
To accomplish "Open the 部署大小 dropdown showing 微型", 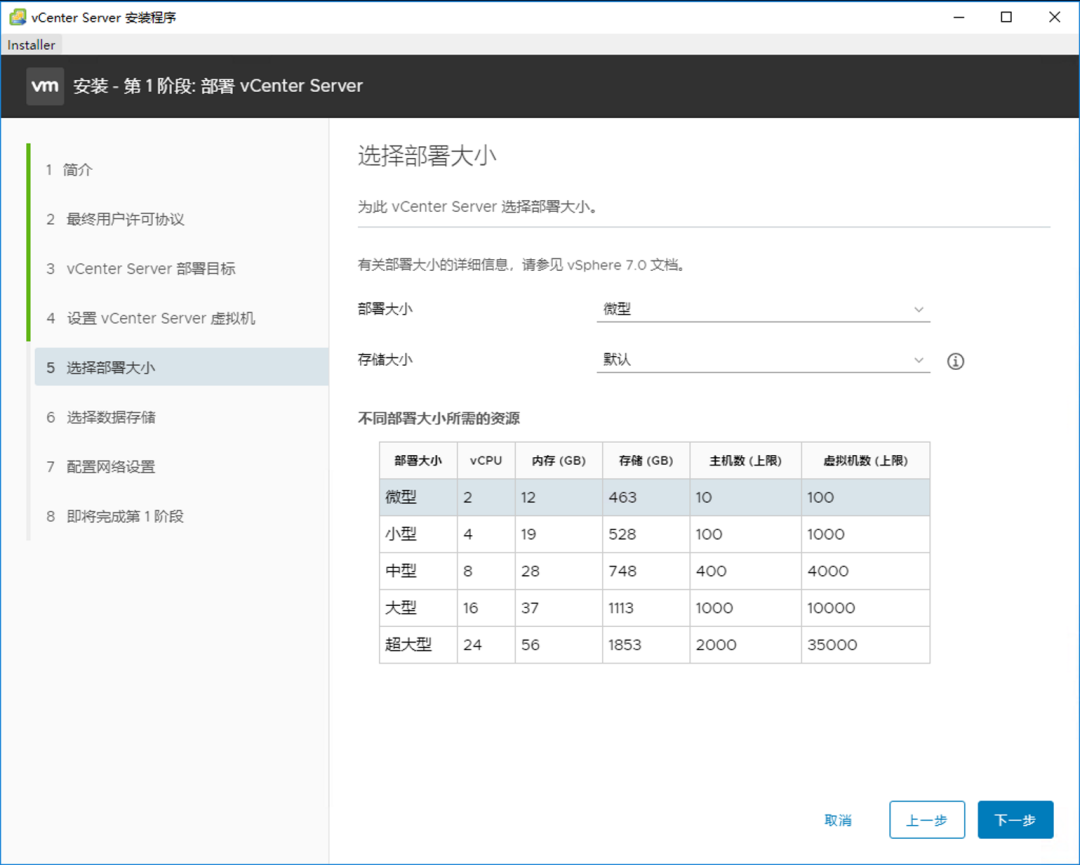I will 763,309.
